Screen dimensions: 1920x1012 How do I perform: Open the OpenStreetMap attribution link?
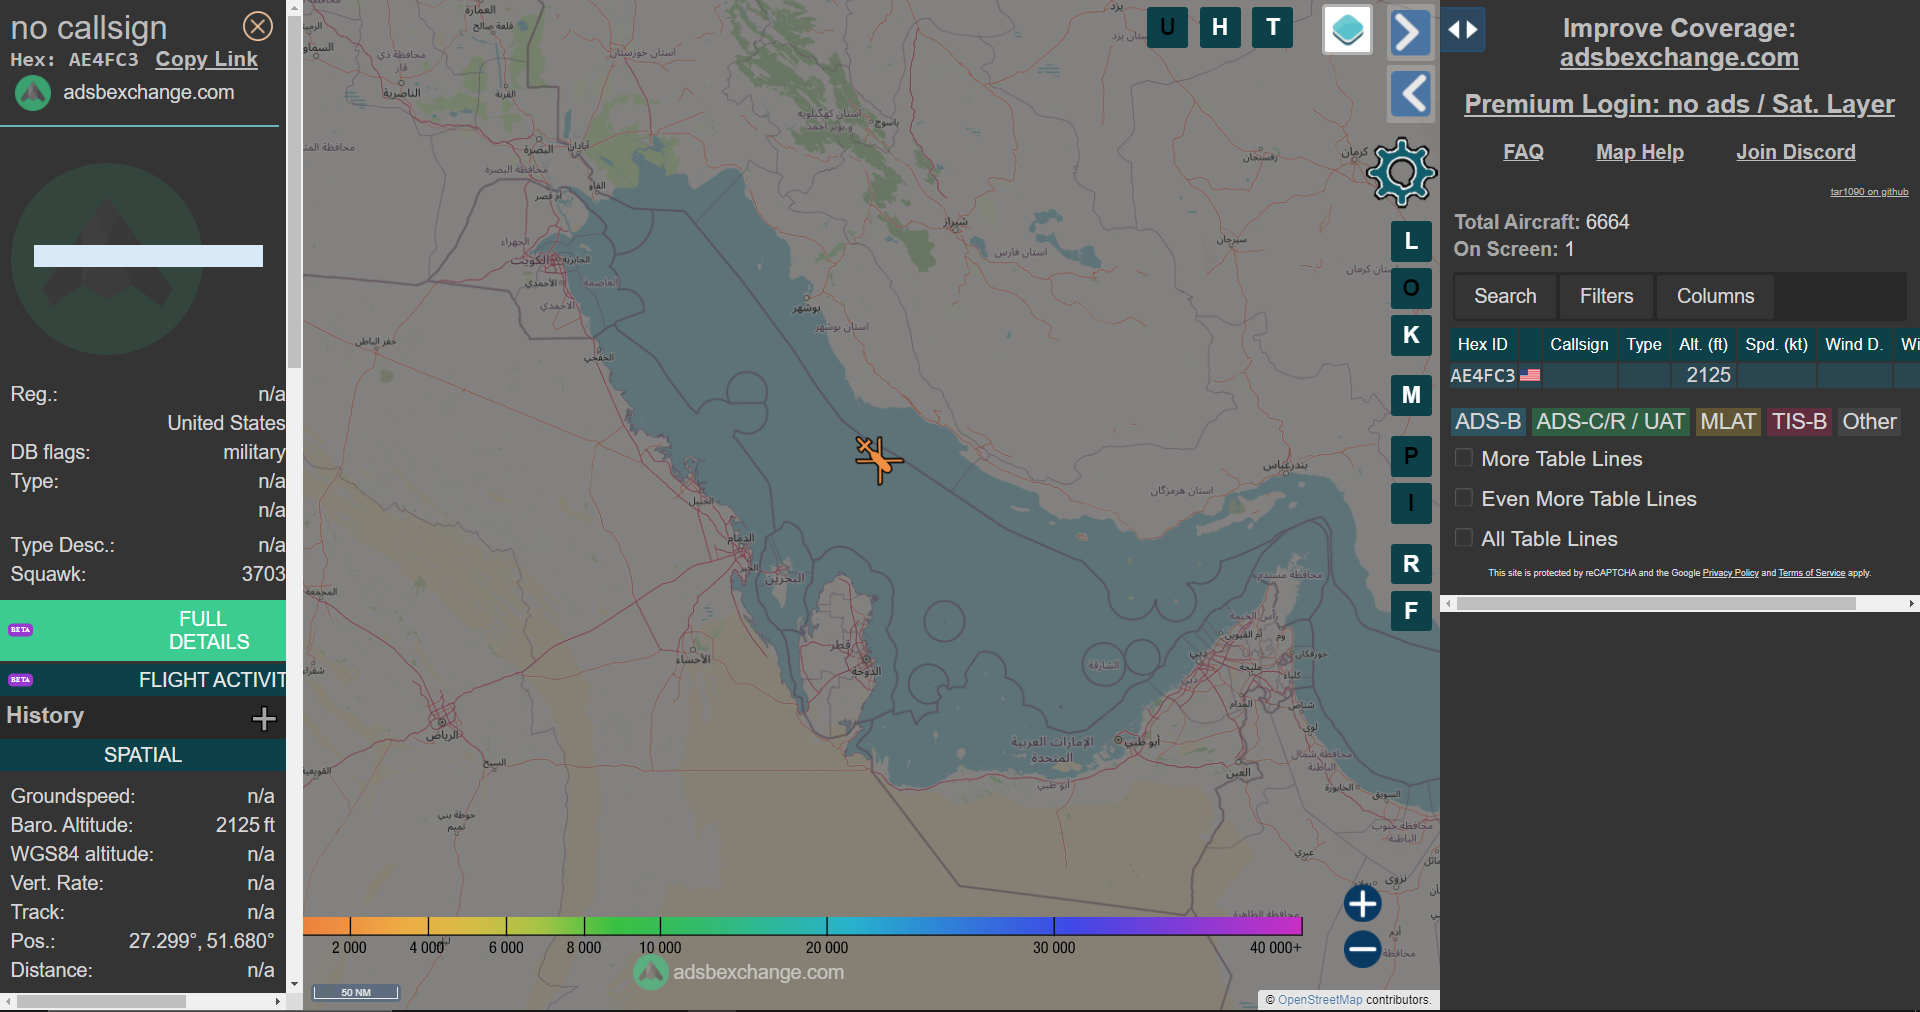(1320, 1000)
